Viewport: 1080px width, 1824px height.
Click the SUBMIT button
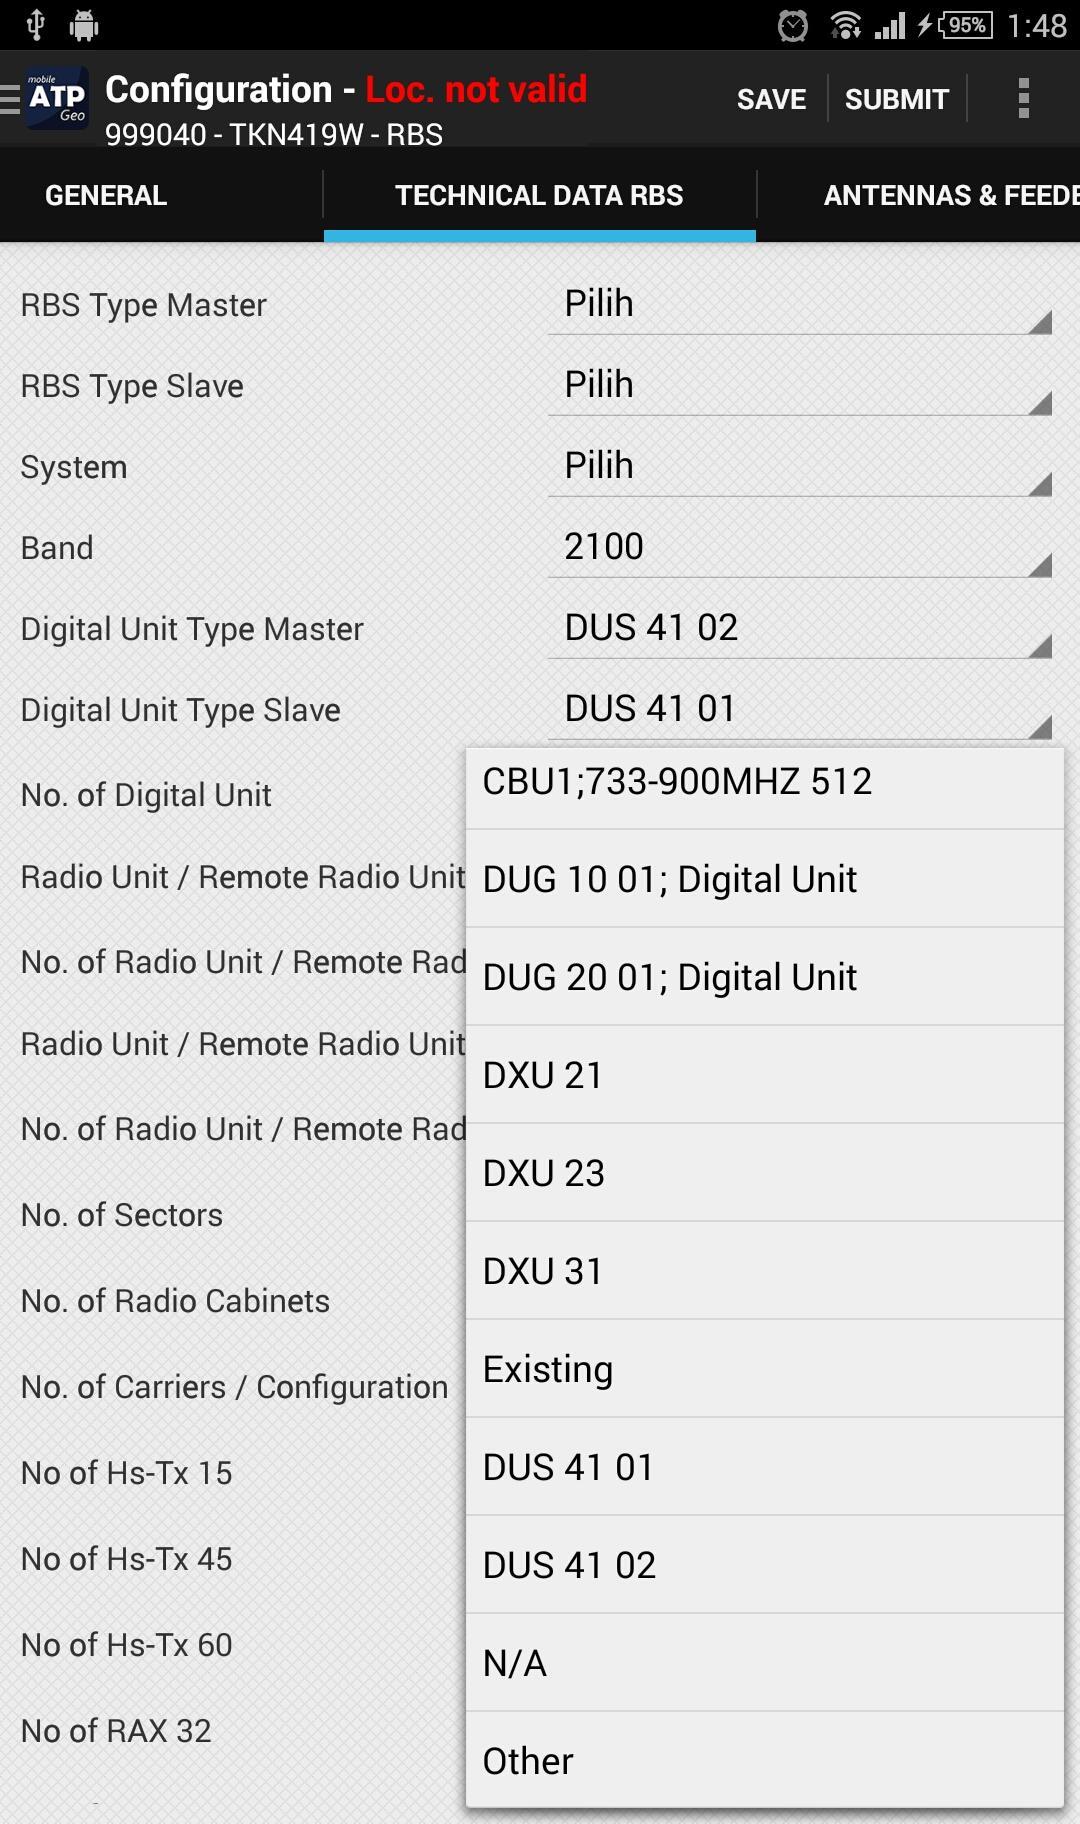(x=896, y=99)
